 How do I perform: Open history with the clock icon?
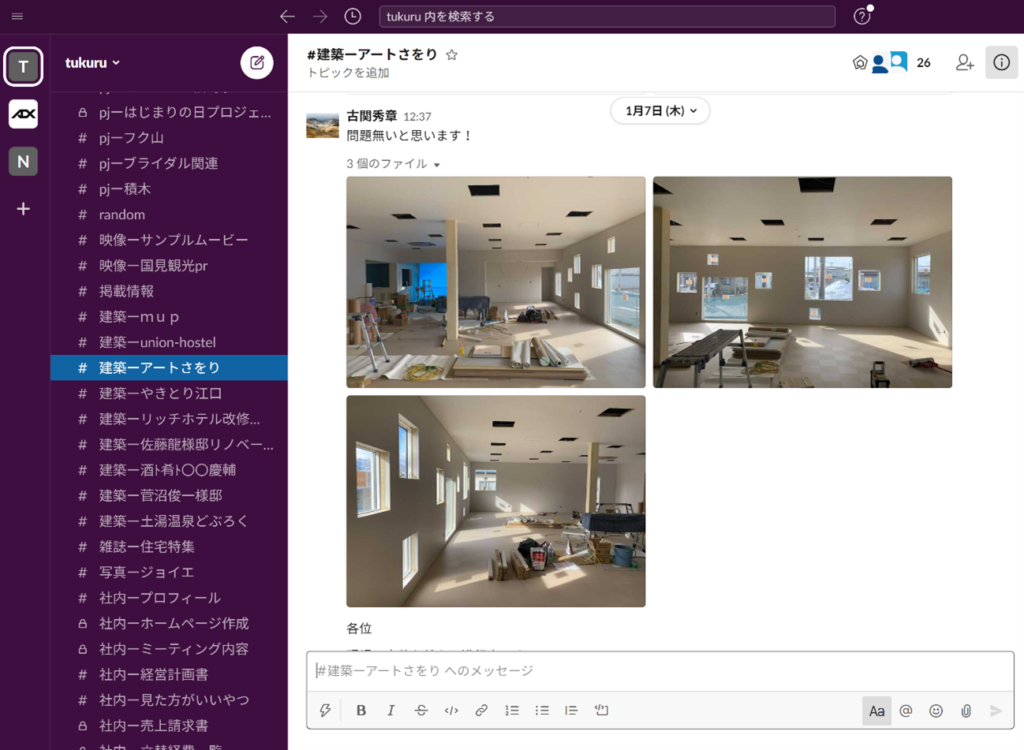(352, 16)
